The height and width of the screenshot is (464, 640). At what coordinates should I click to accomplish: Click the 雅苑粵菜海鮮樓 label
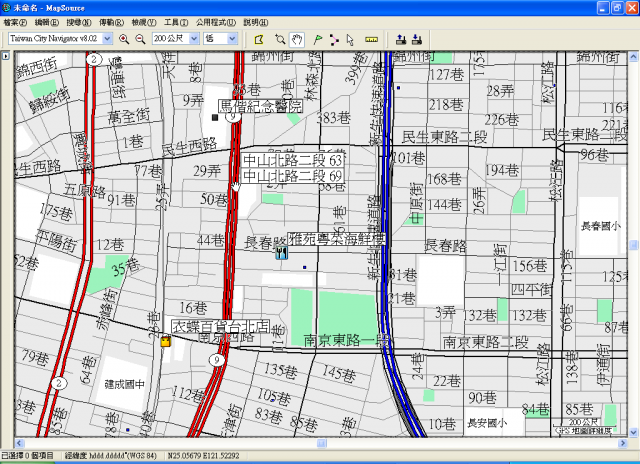click(x=337, y=239)
